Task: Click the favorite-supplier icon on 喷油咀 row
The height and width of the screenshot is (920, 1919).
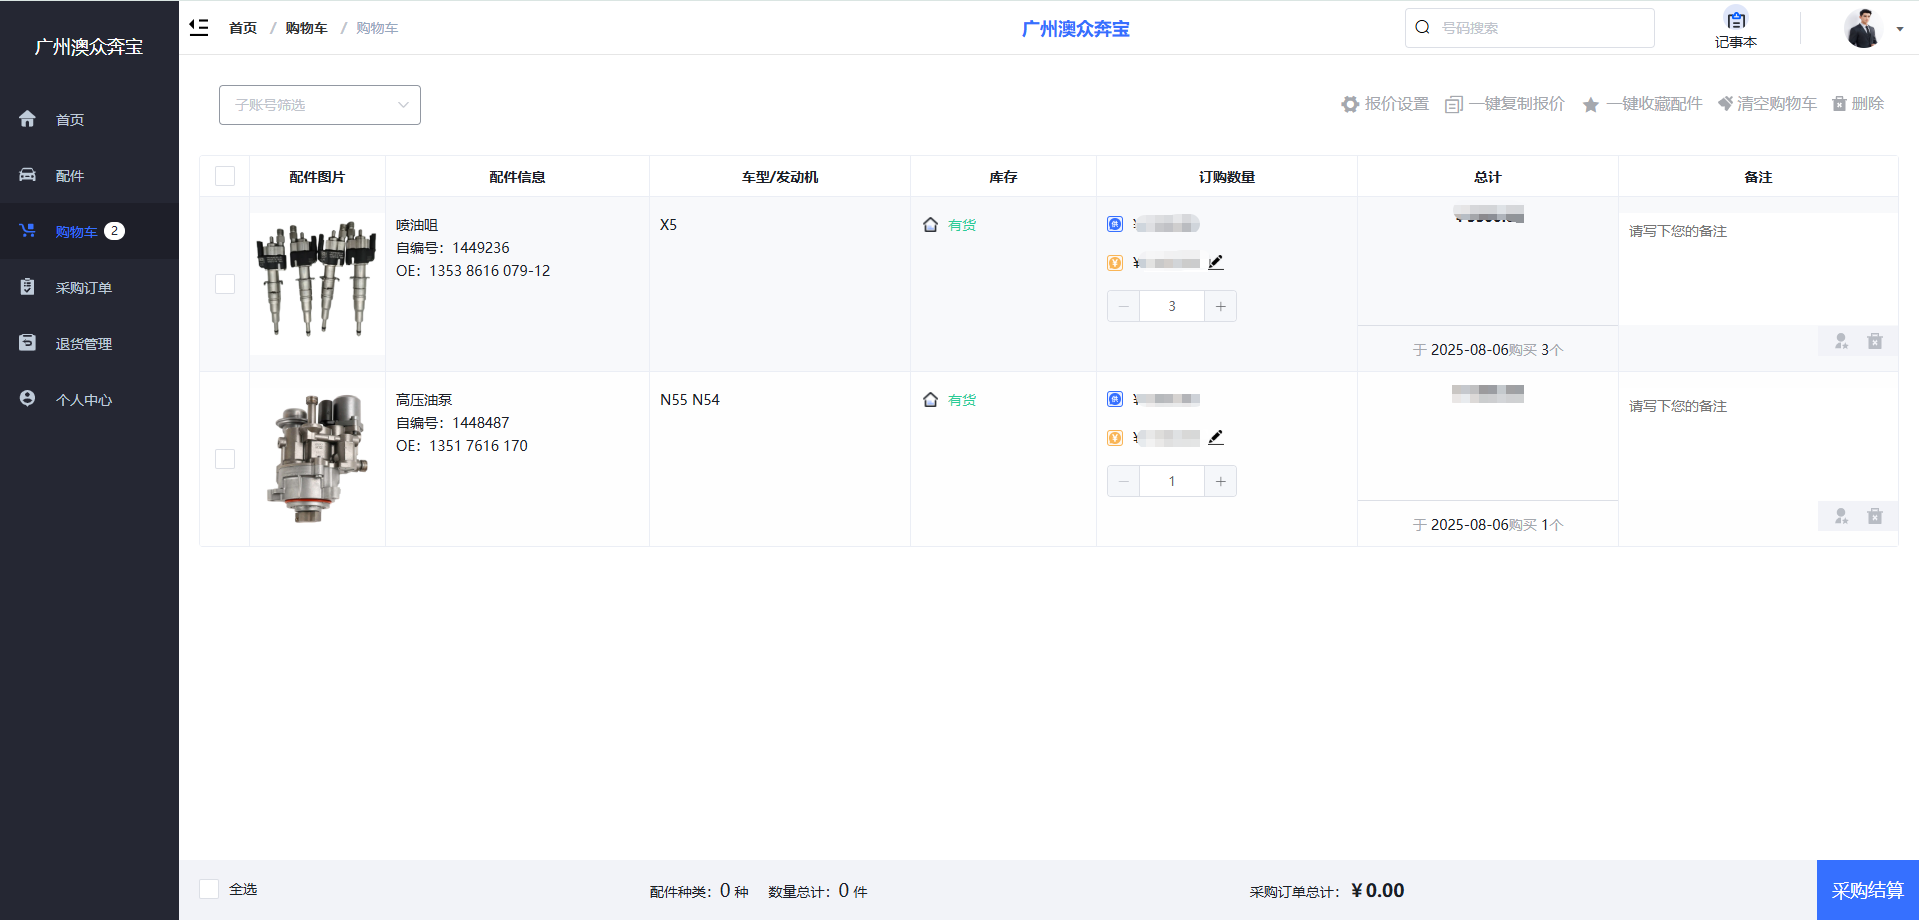Action: (1841, 341)
